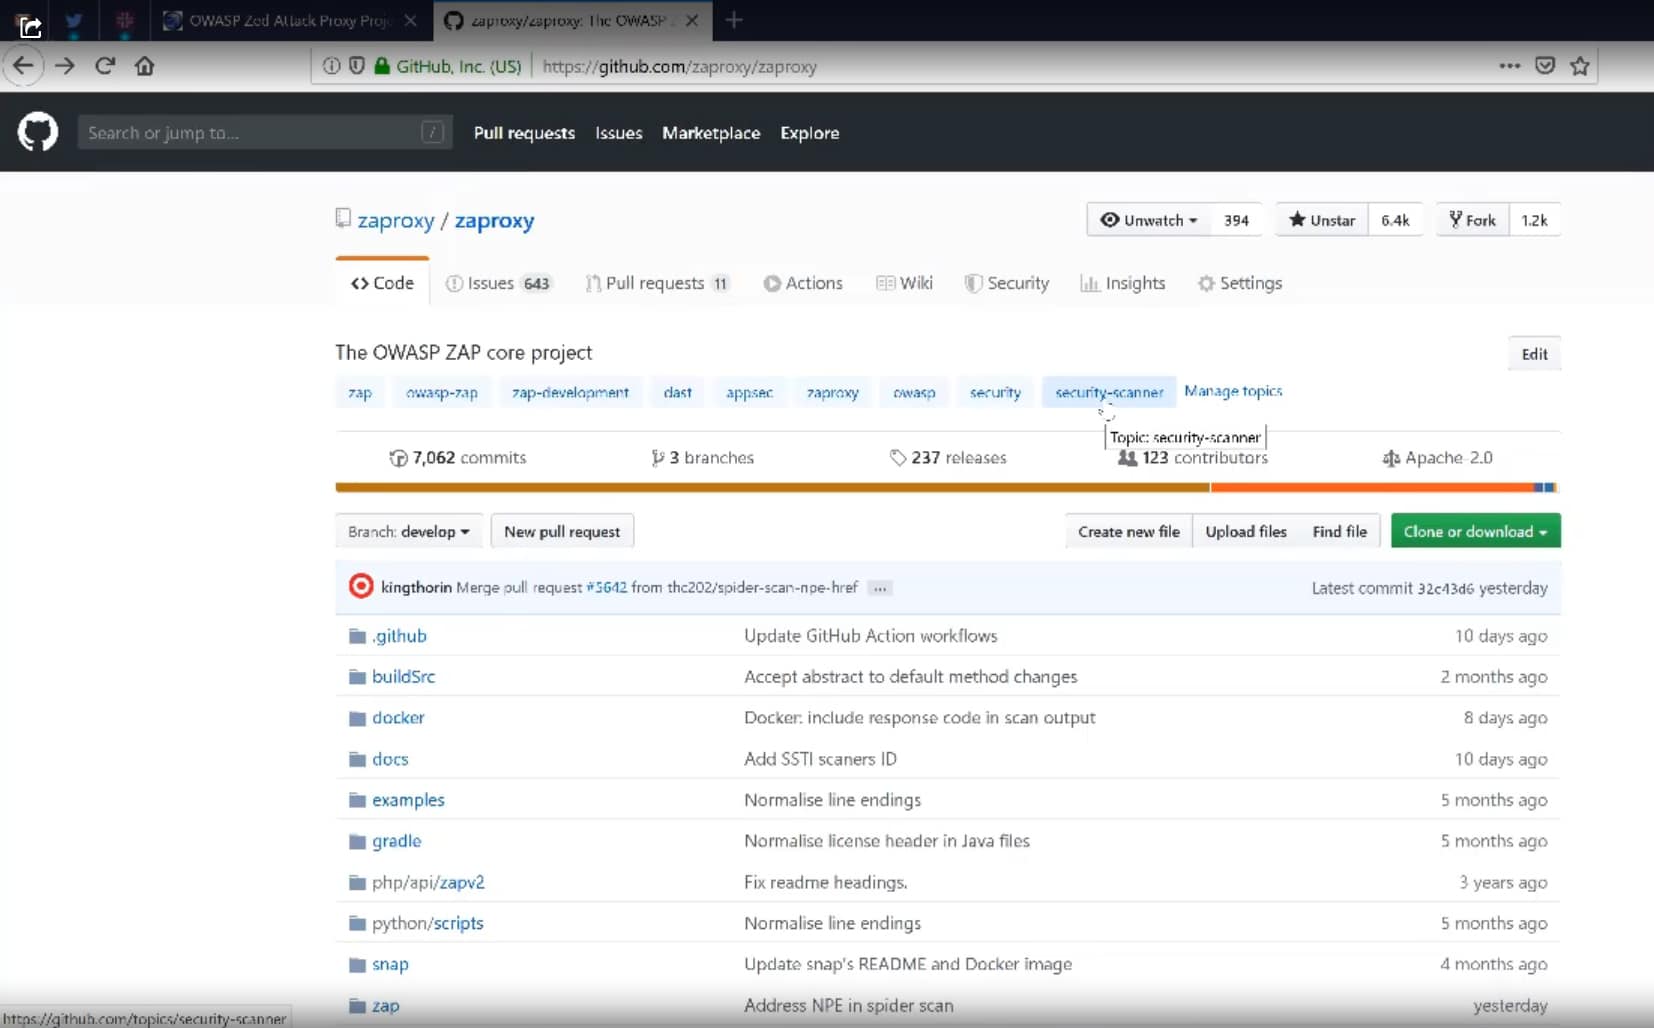The width and height of the screenshot is (1654, 1028).
Task: Expand the commit message ellipsis button
Action: (x=880, y=588)
